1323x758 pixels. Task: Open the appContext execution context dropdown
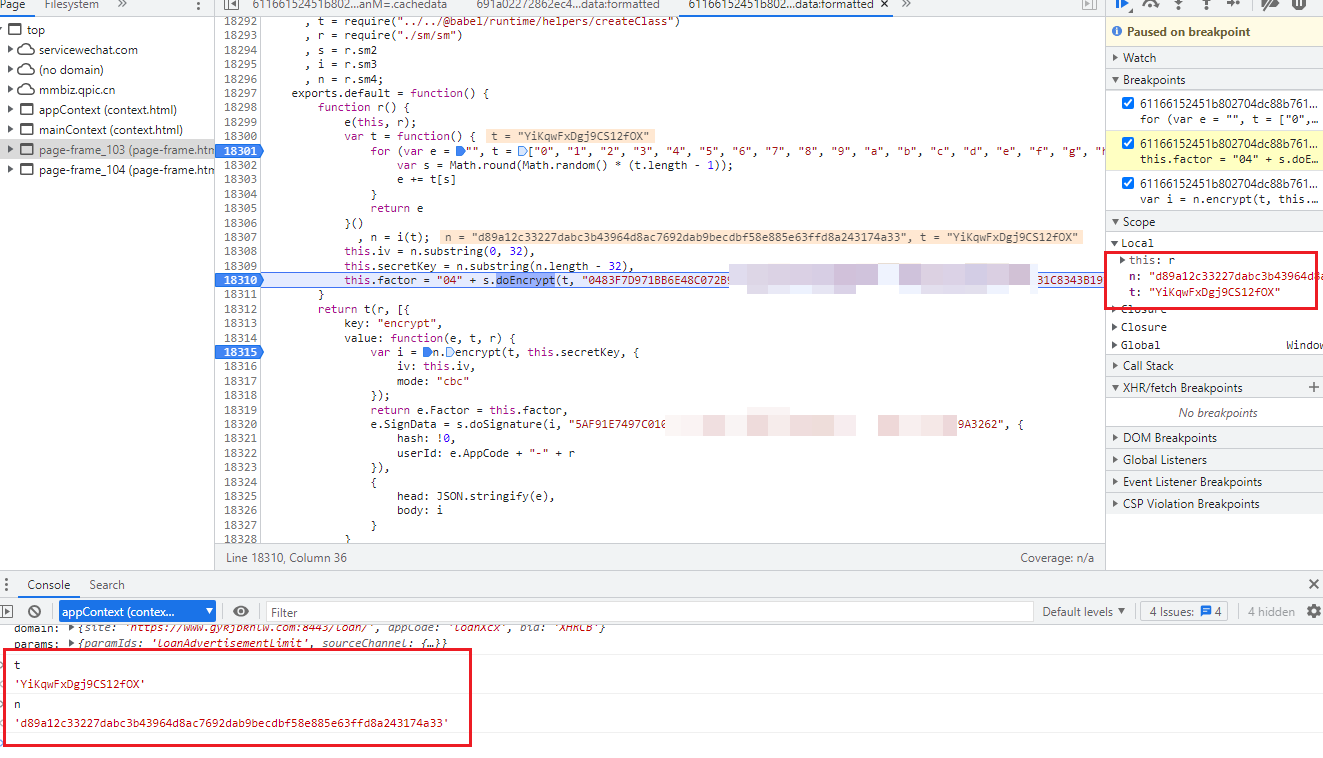click(137, 611)
